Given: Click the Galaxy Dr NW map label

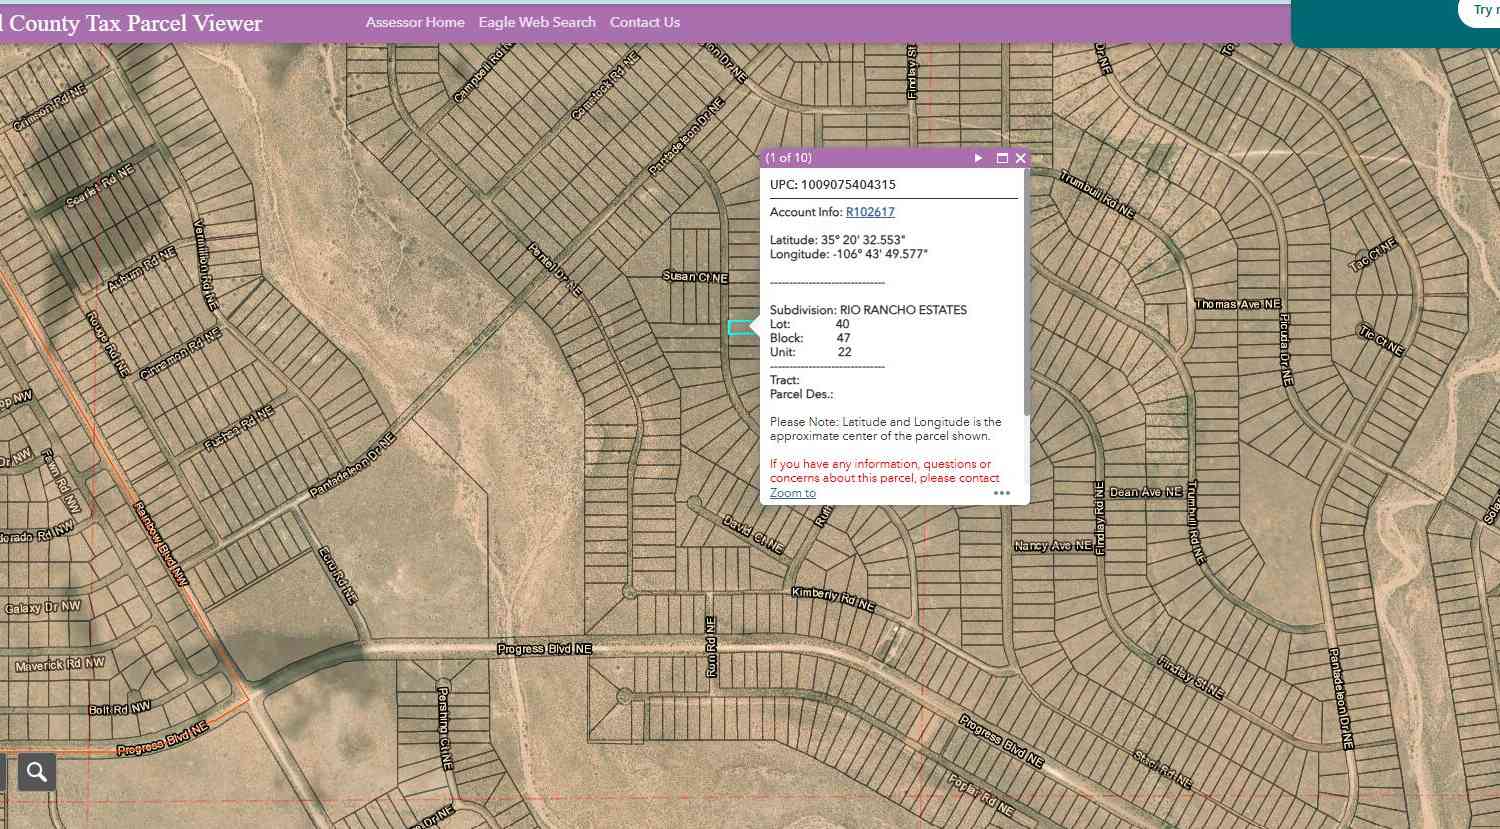Looking at the screenshot, I should (x=43, y=608).
